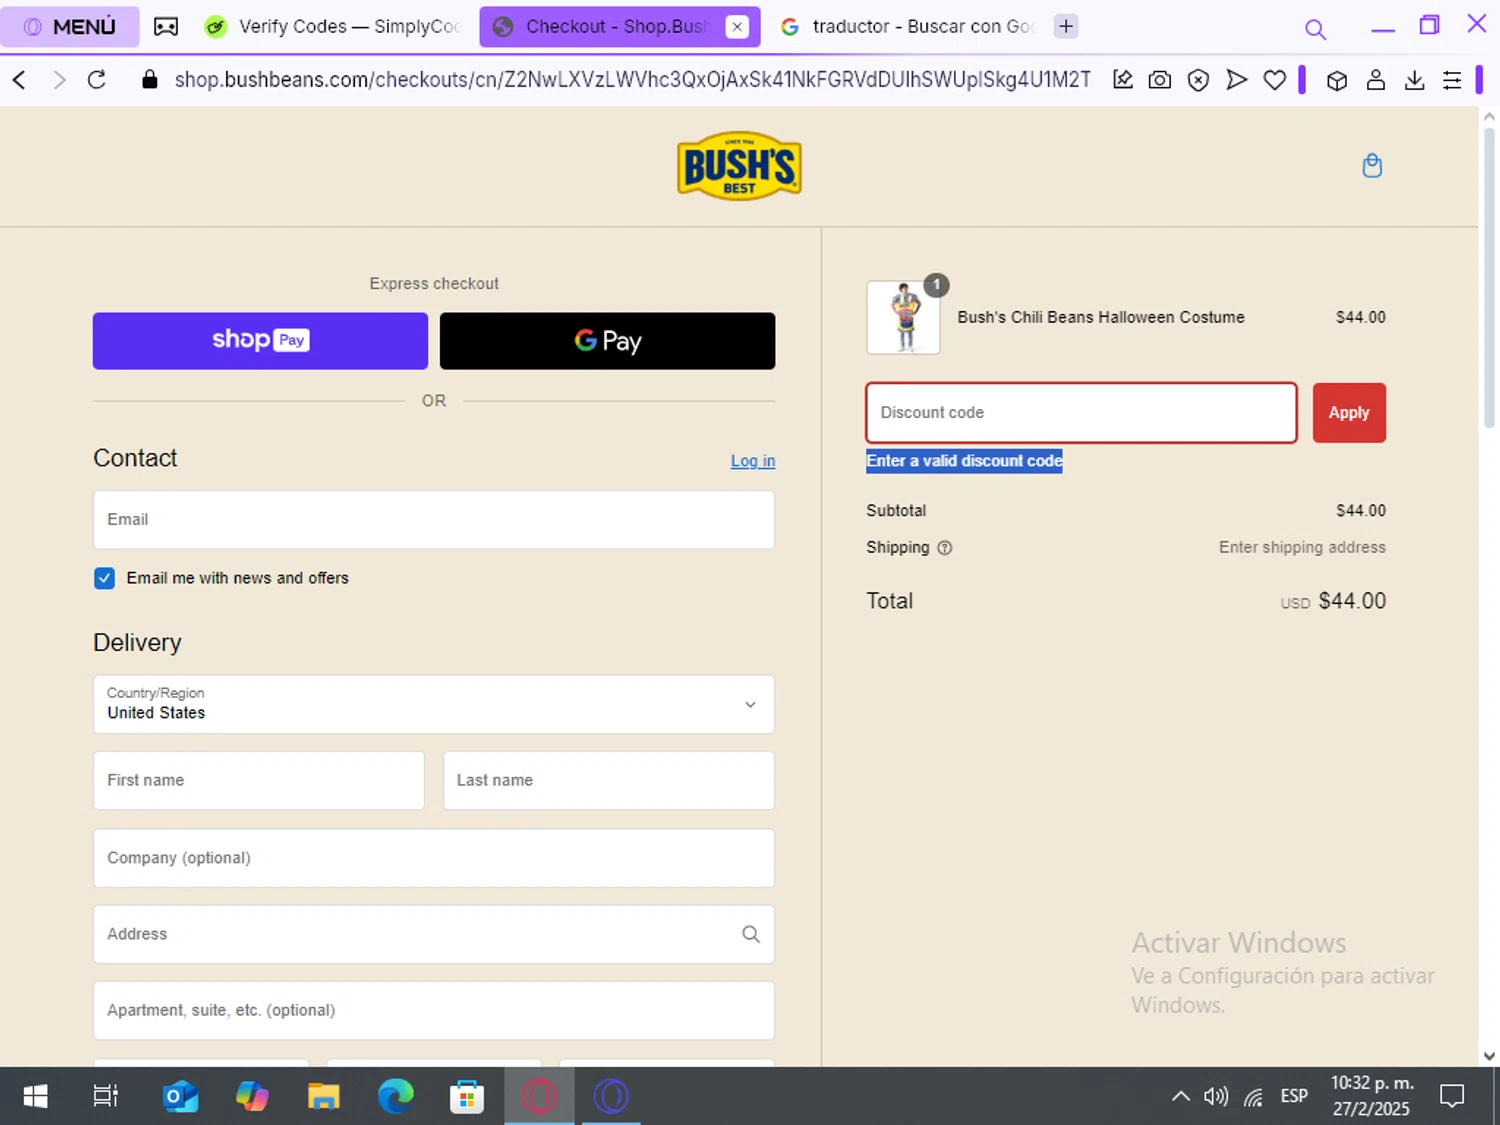Open the Opera MENÚ button
The image size is (1500, 1125).
(x=69, y=27)
